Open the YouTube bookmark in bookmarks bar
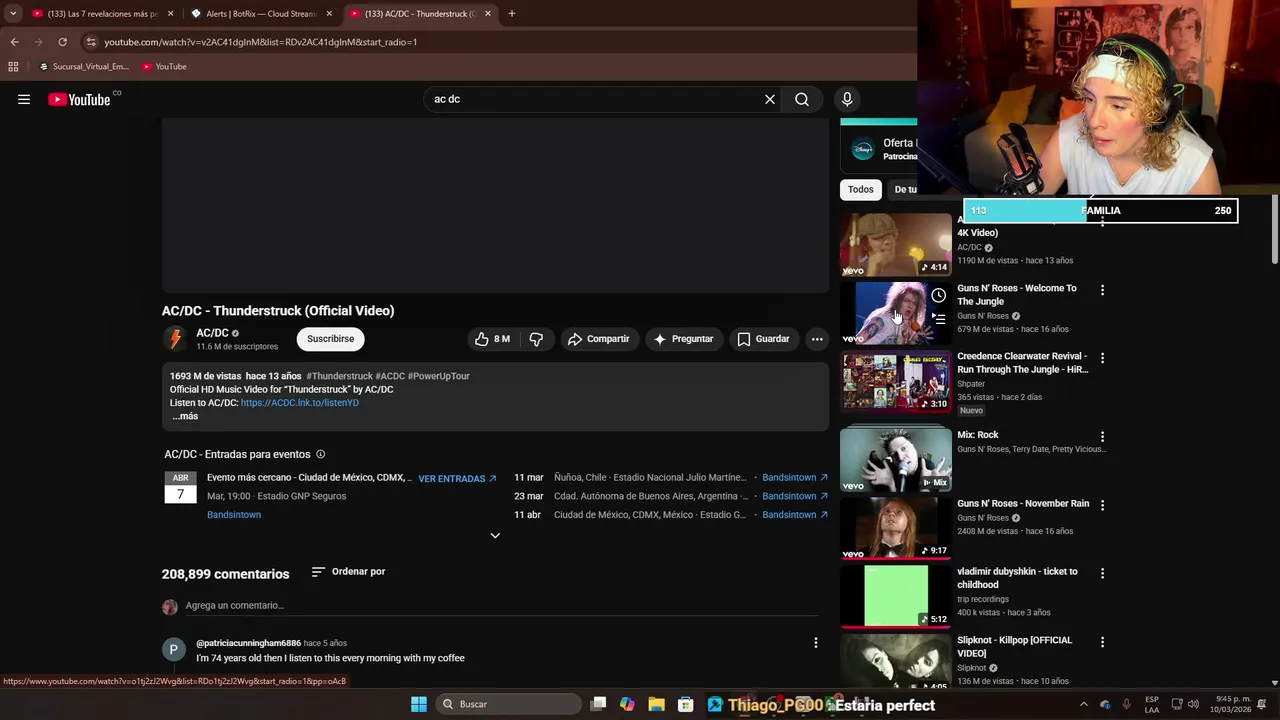This screenshot has width=1280, height=720. tap(164, 67)
